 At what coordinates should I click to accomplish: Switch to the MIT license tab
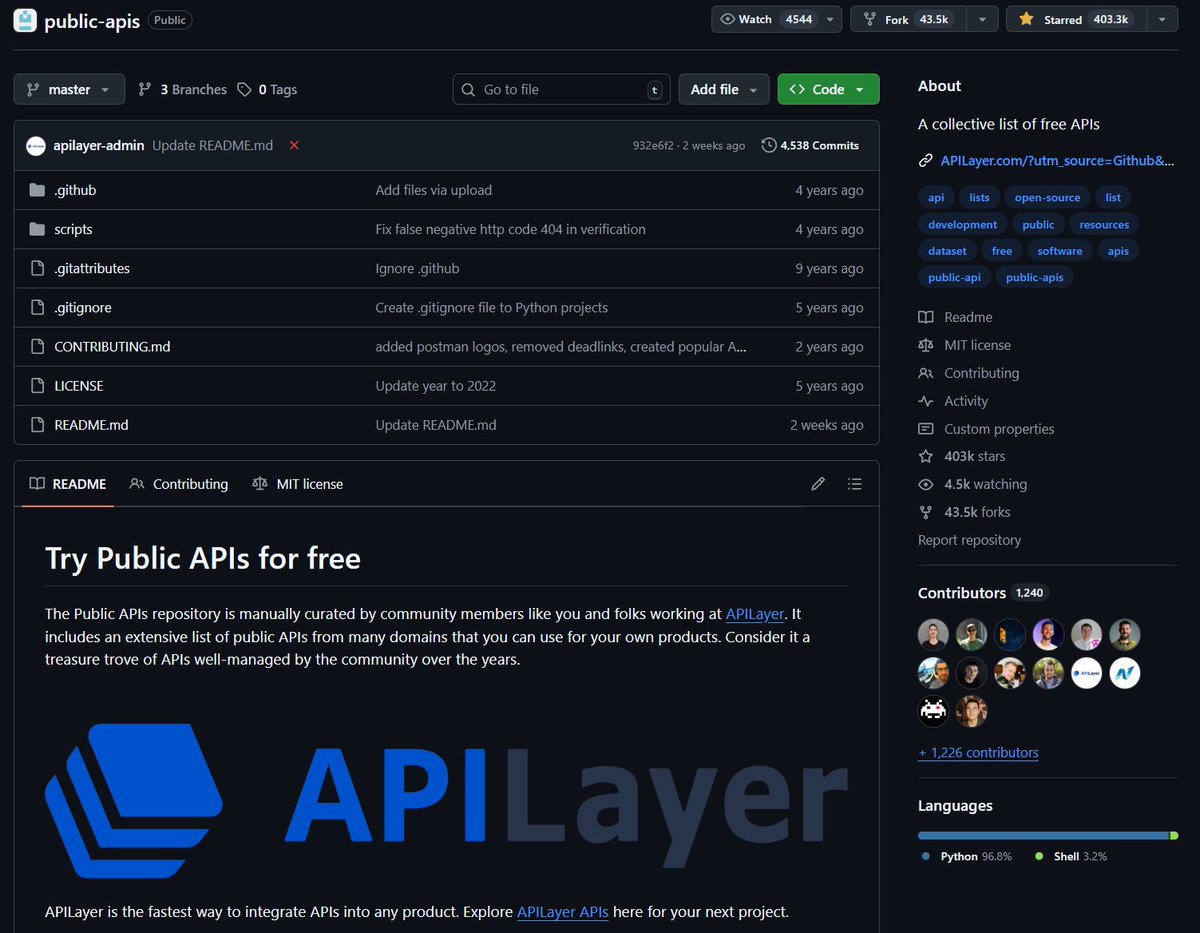[297, 484]
